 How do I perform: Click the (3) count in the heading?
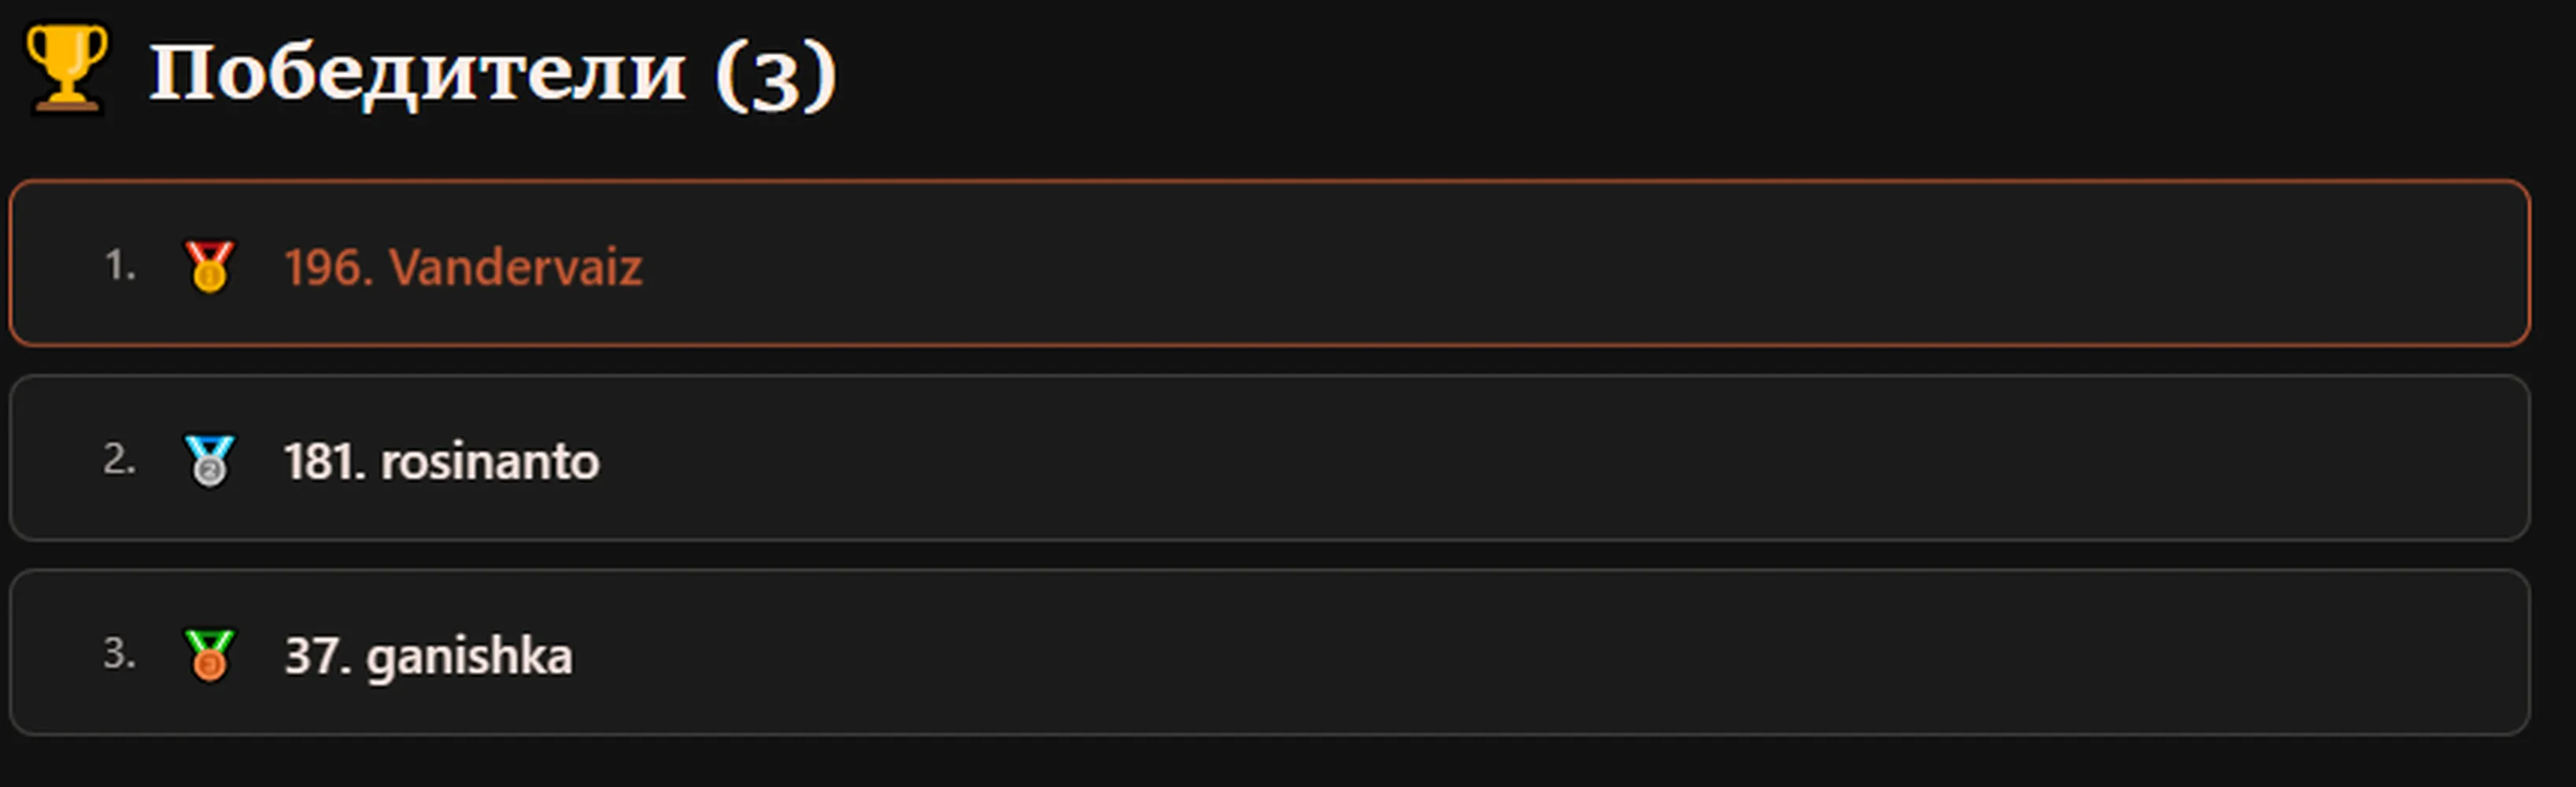coord(776,75)
